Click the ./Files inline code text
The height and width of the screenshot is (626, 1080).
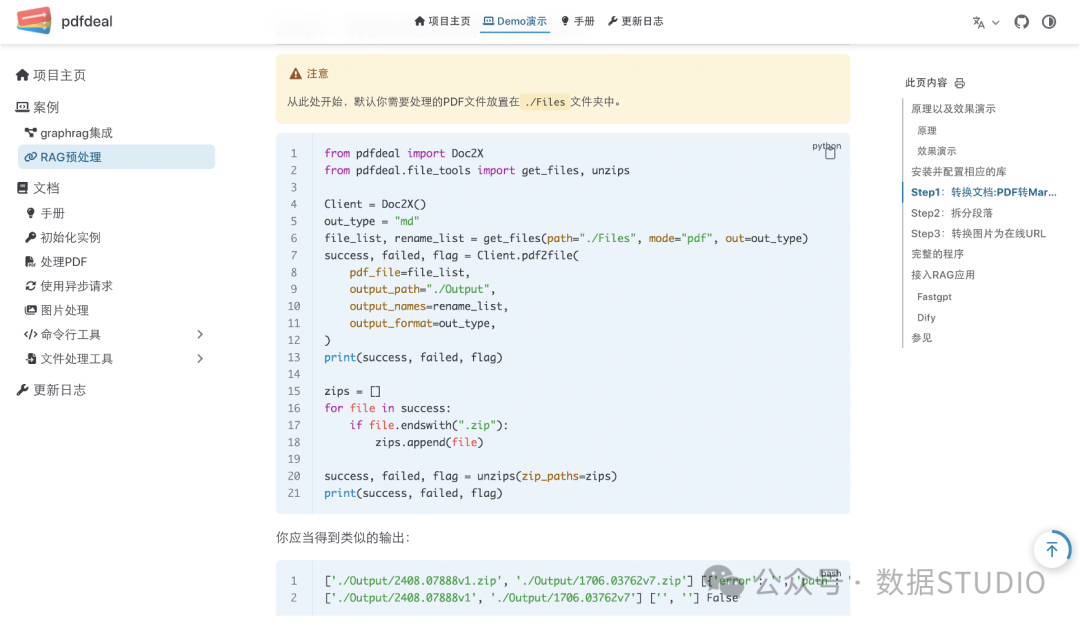click(545, 102)
